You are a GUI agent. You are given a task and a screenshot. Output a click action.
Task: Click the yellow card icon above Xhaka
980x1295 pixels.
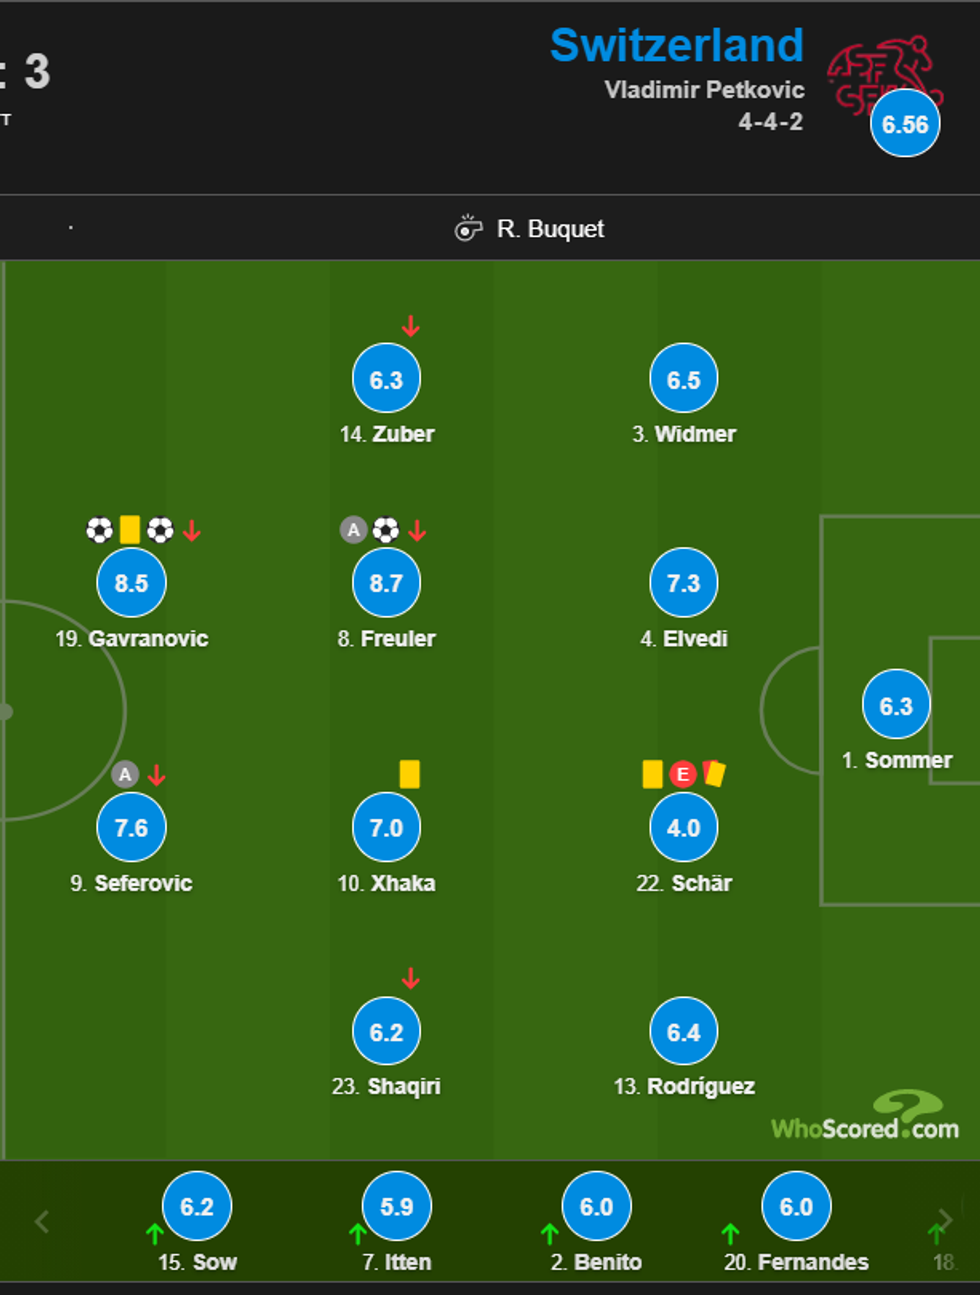tap(409, 774)
